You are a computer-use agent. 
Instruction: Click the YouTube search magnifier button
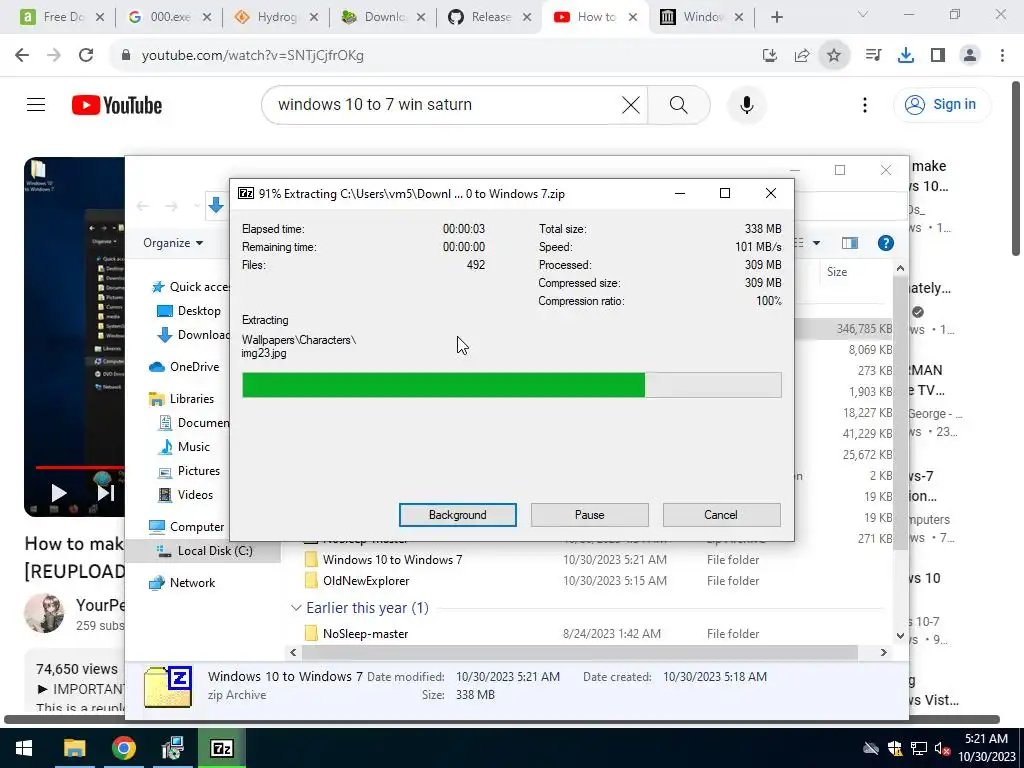679,104
